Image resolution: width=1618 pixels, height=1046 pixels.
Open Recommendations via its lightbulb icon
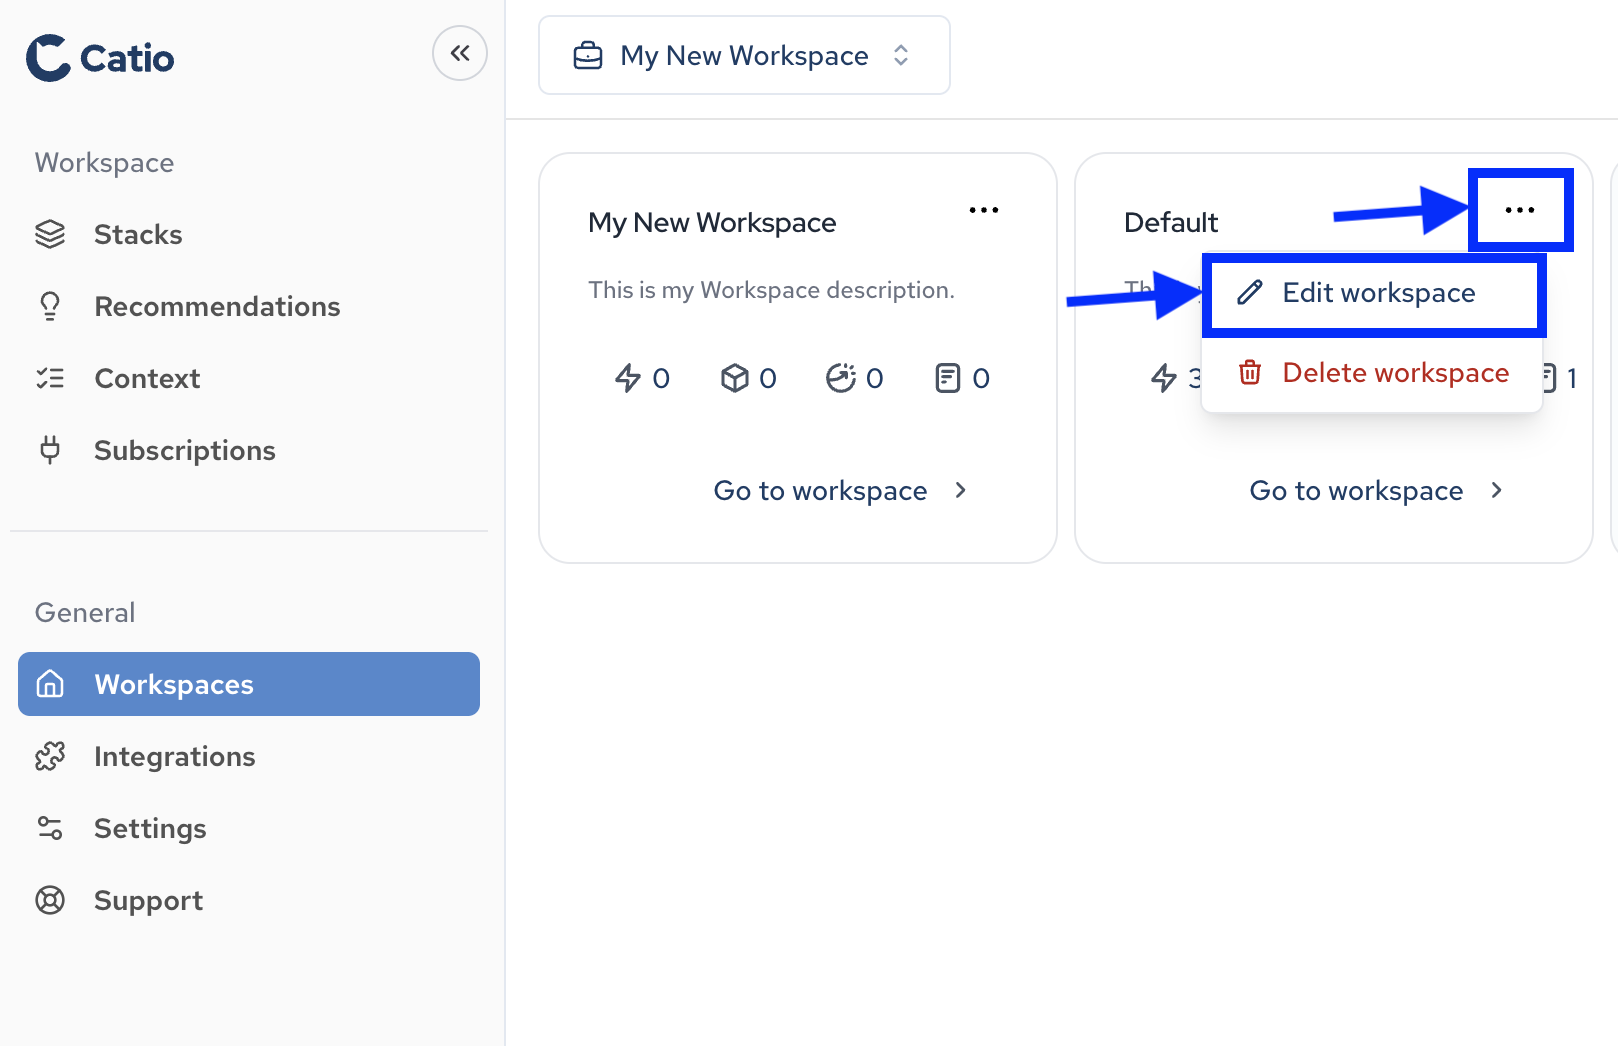coord(50,306)
